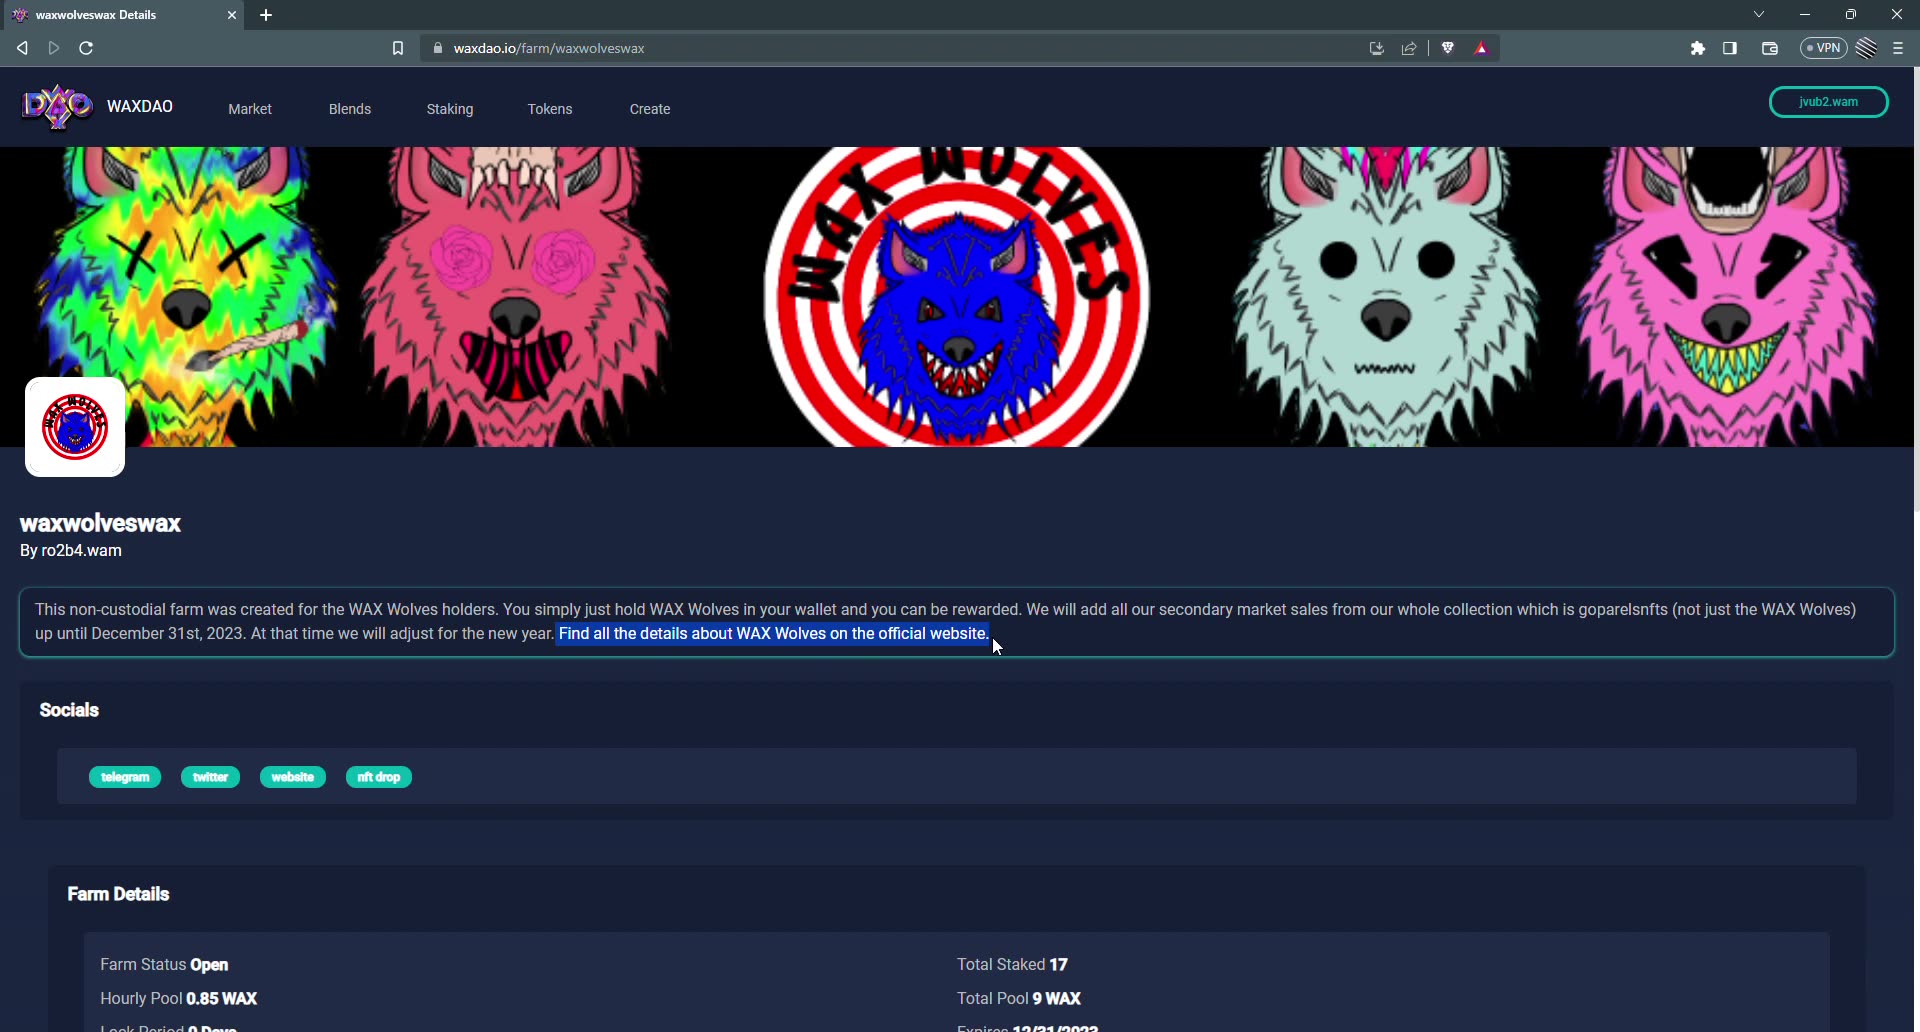Open Brave Rewards triangle icon
This screenshot has height=1032, width=1920.
(1482, 48)
